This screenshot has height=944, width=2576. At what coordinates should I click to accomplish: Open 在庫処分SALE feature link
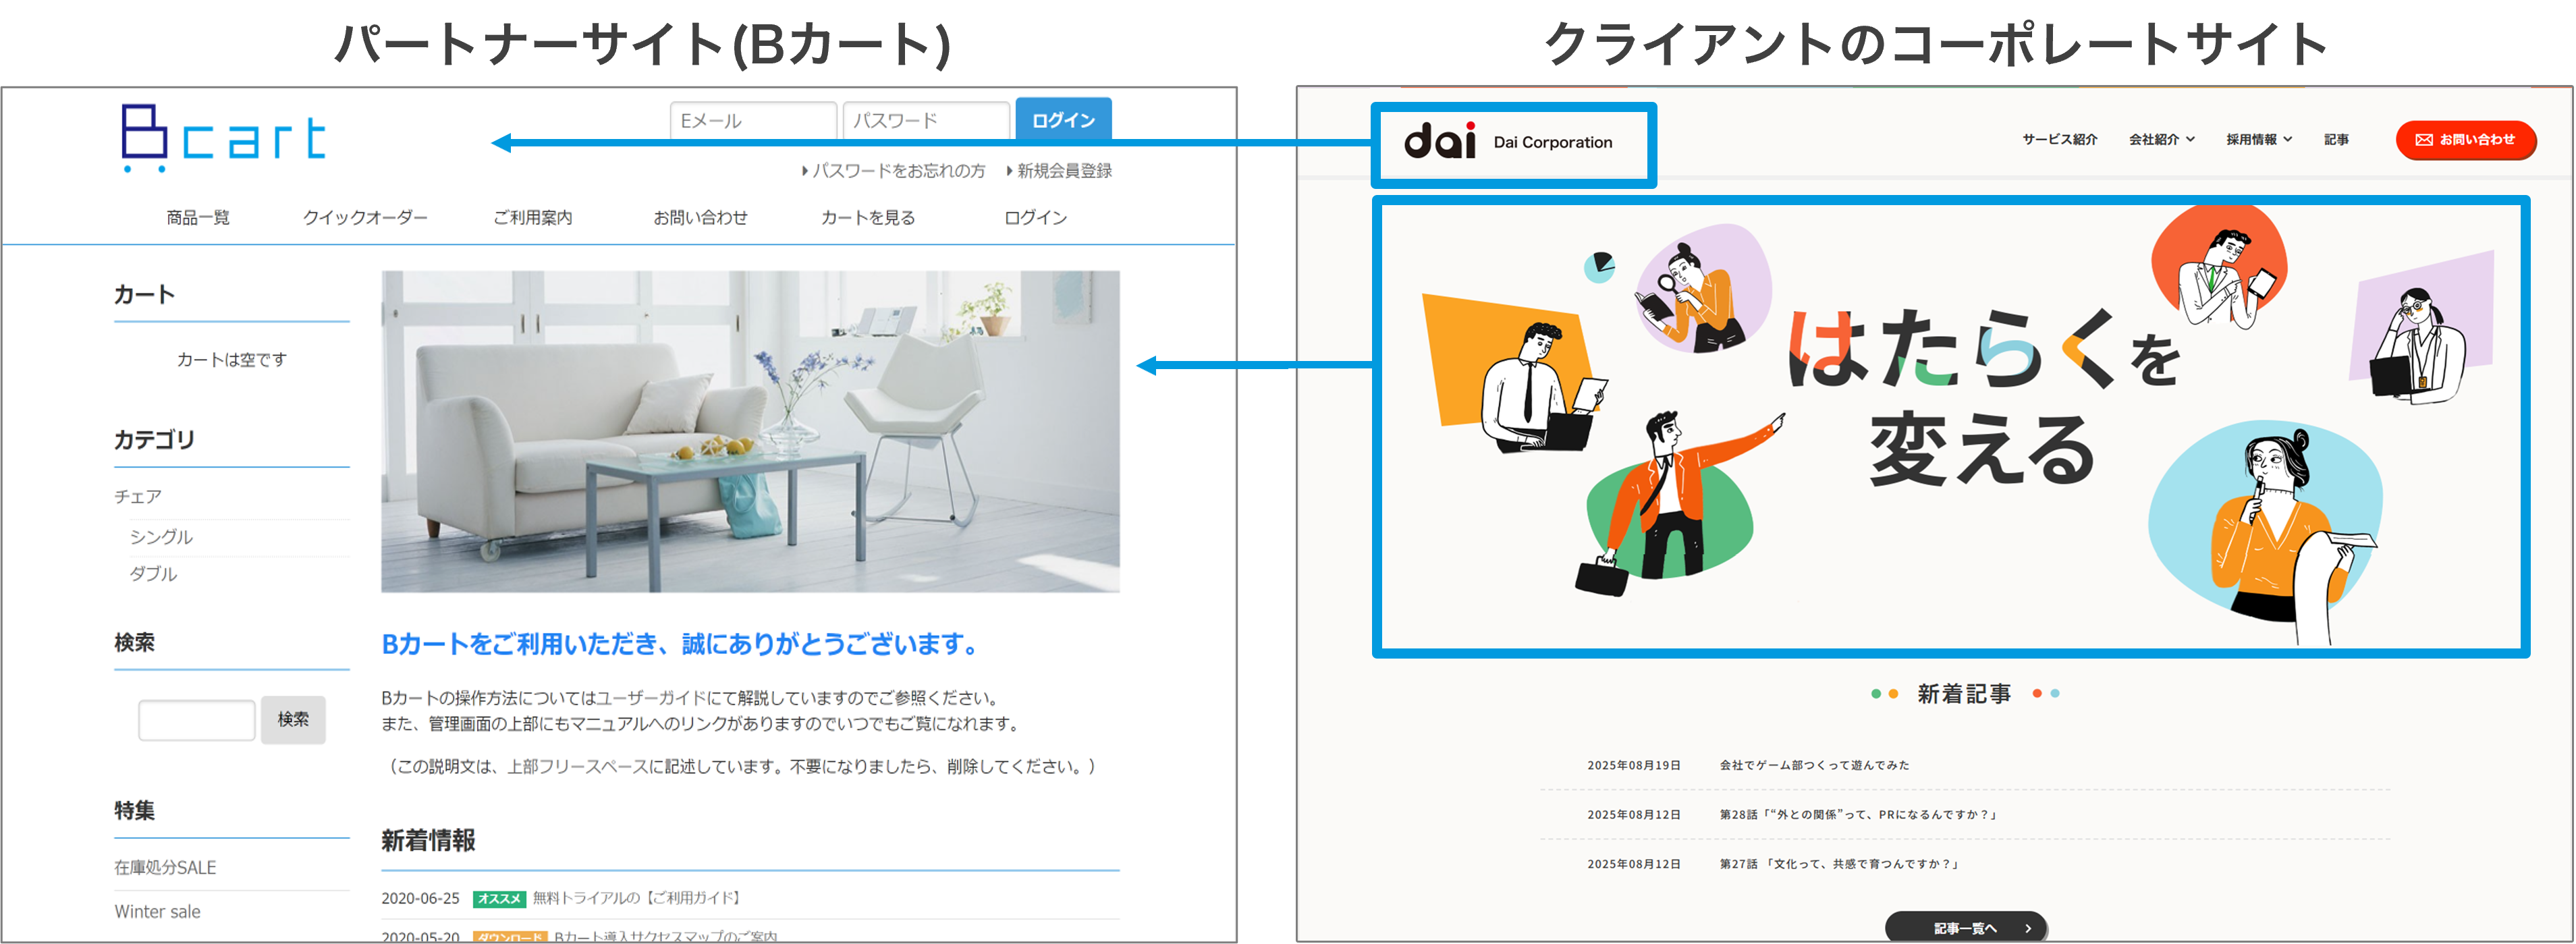165,868
